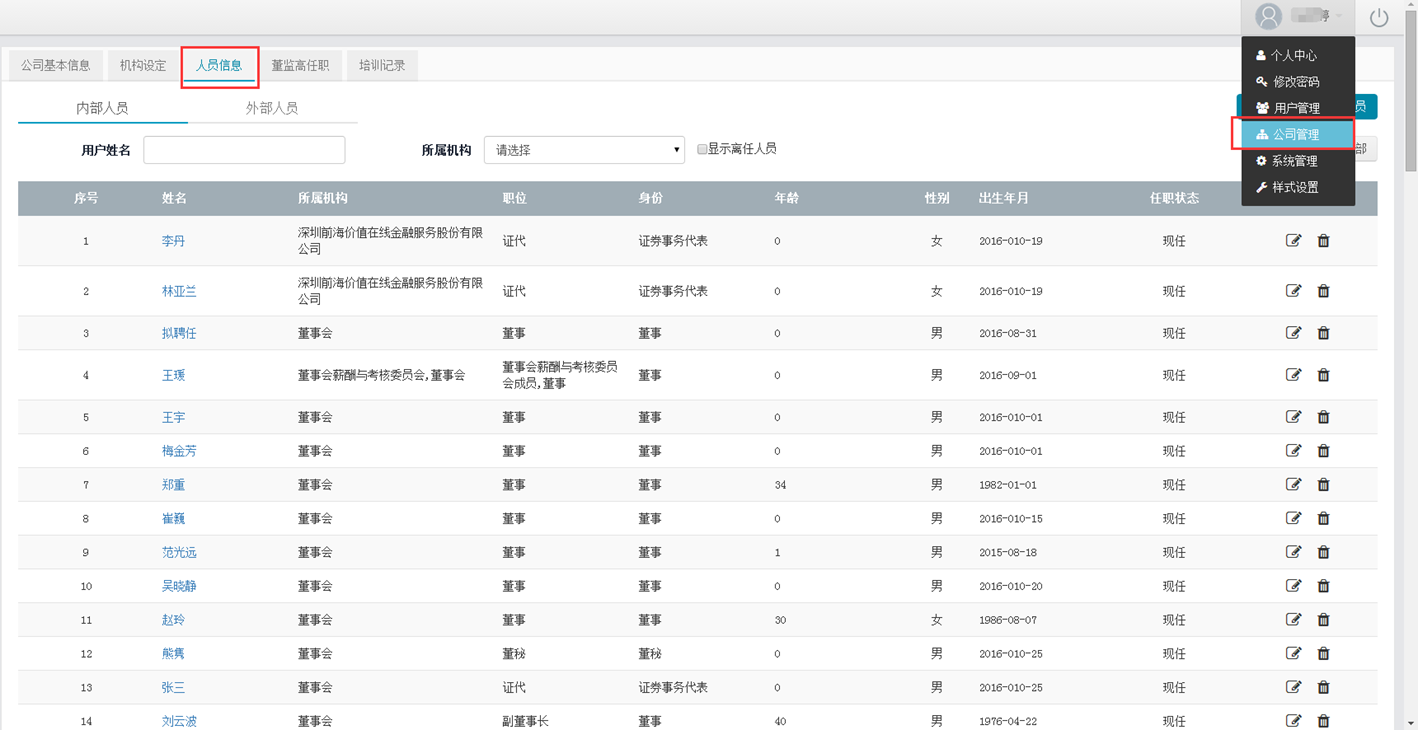Delete the row for 拟聘任
The height and width of the screenshot is (730, 1418).
1323,333
